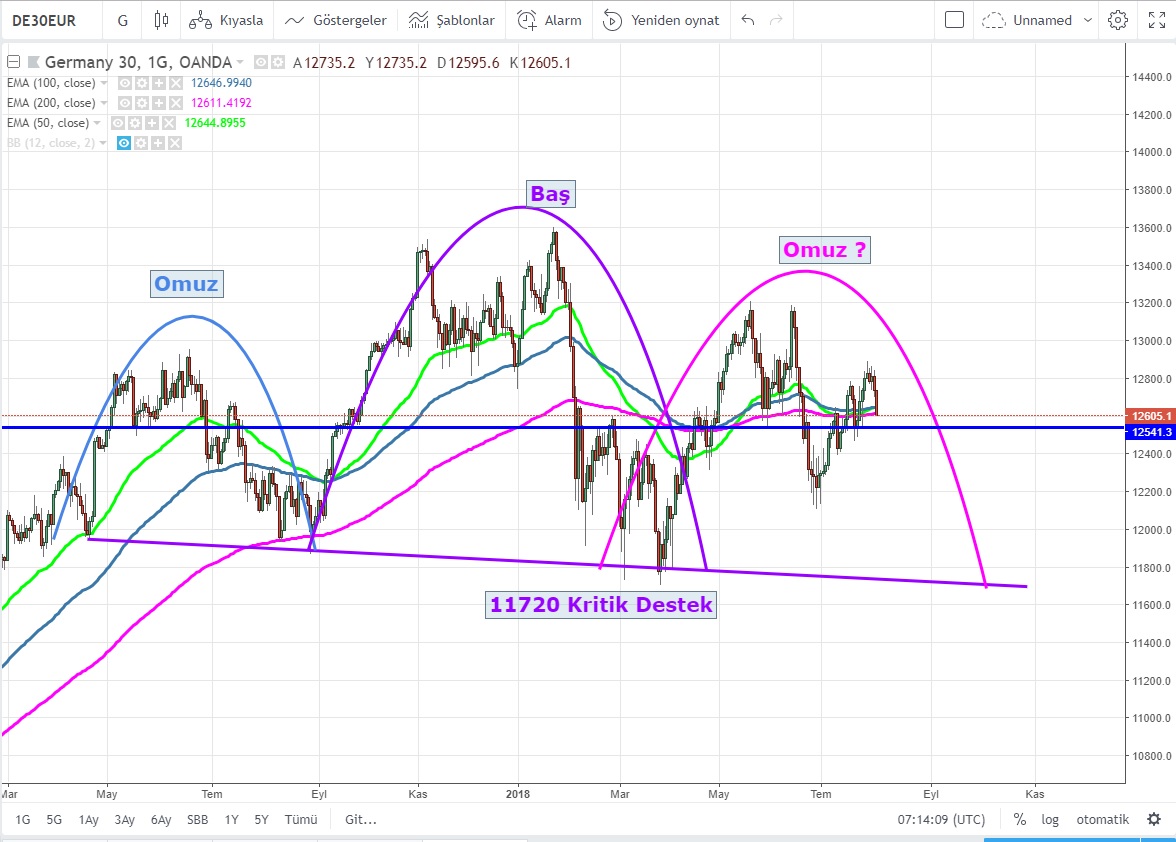Toggle visibility of the BB indicator
Viewport: 1176px width, 842px height.
125,144
